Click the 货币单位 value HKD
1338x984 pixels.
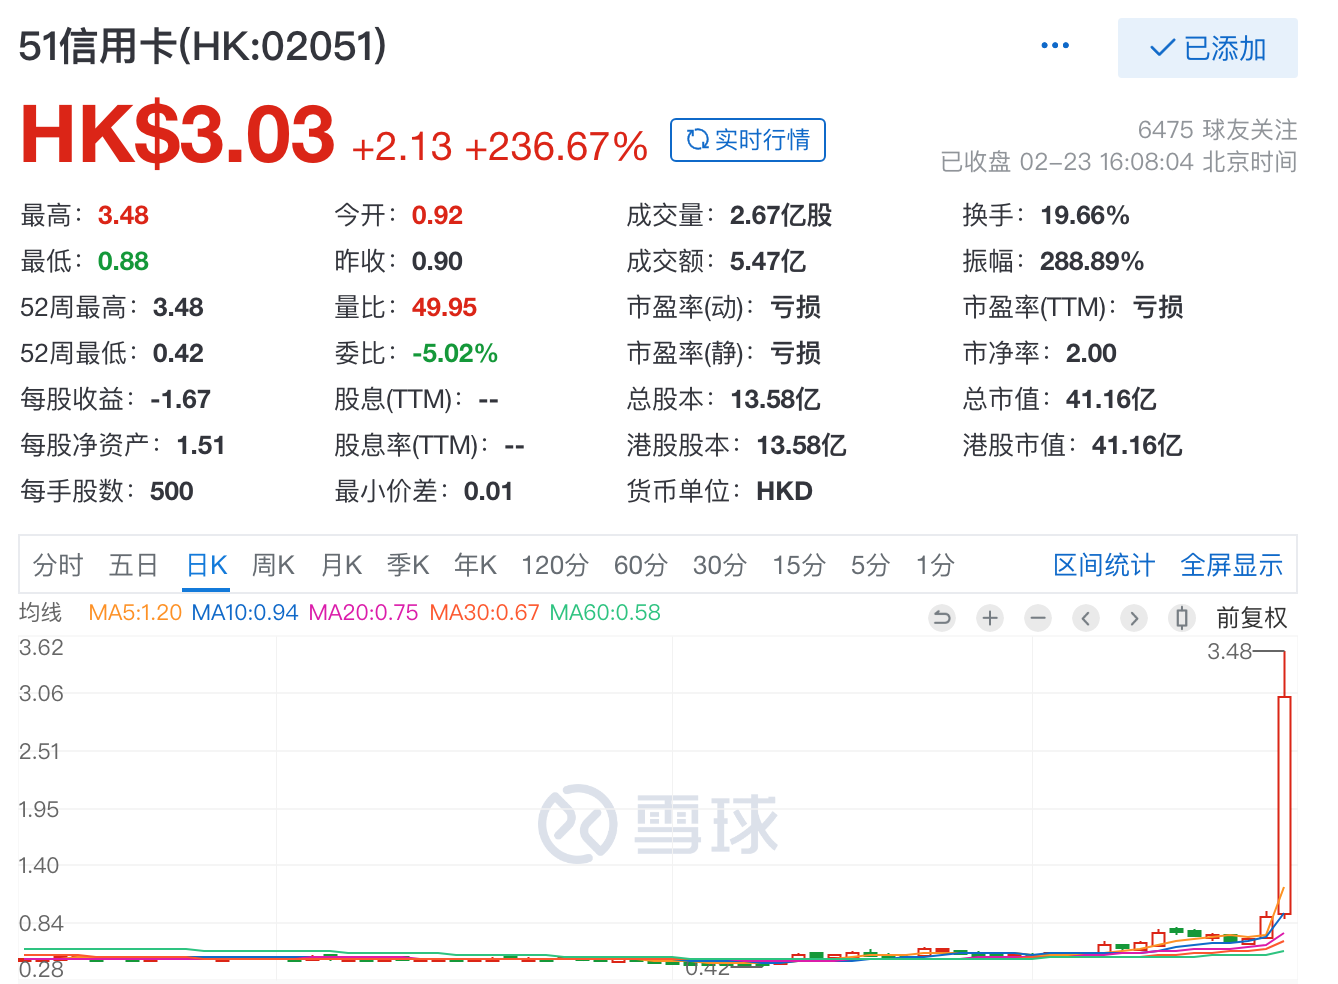click(784, 491)
